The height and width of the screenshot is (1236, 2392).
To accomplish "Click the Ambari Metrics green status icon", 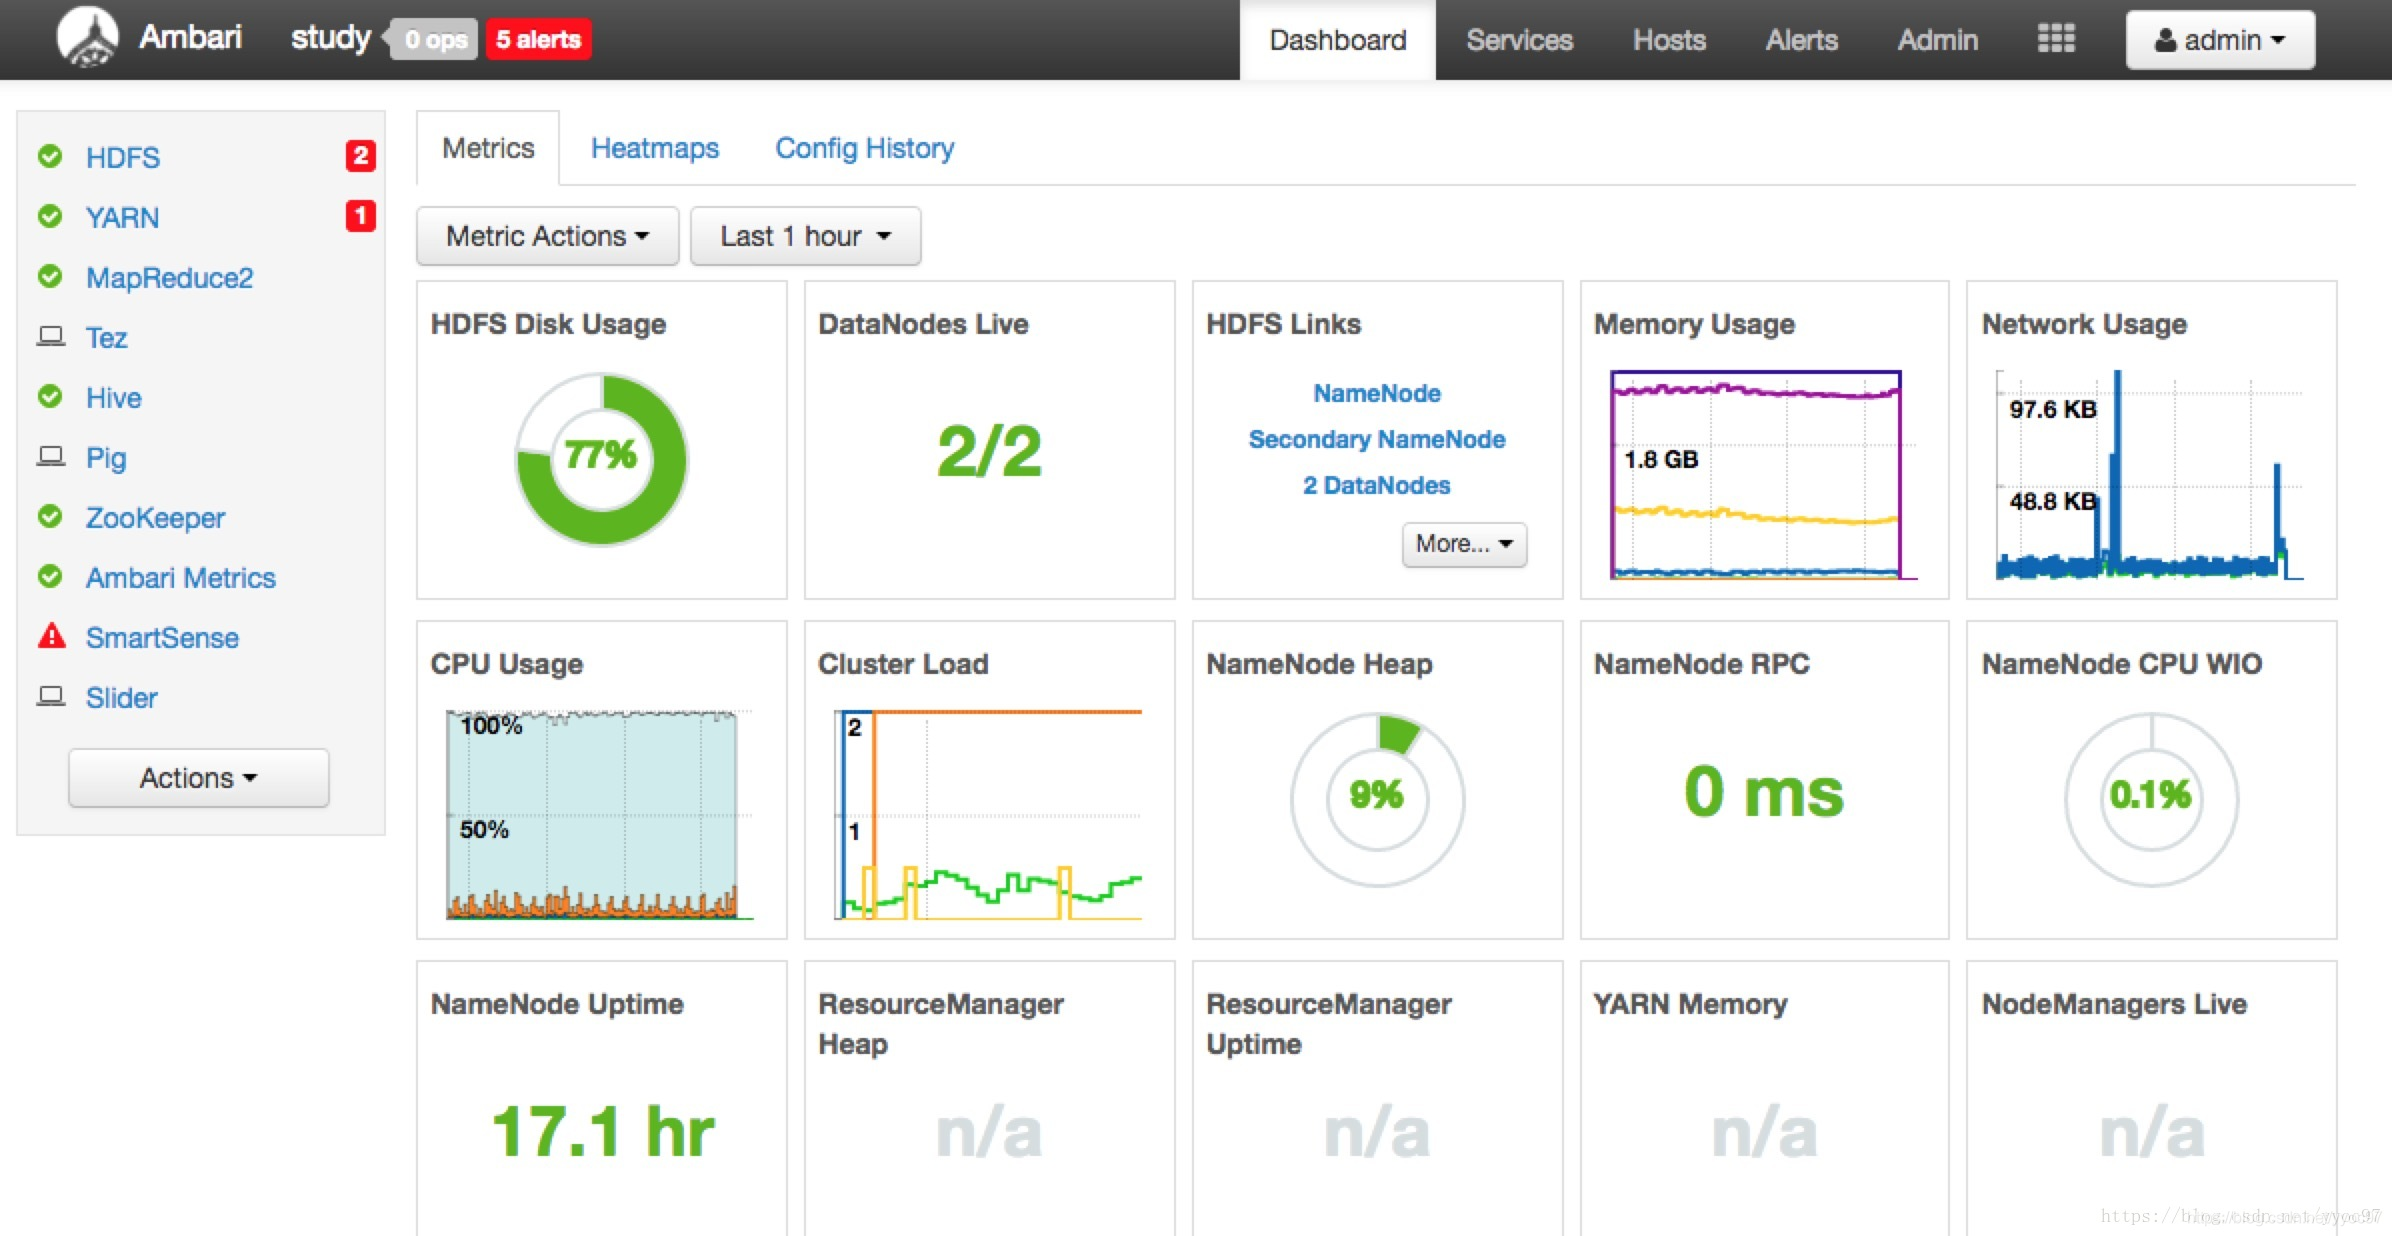I will (50, 576).
